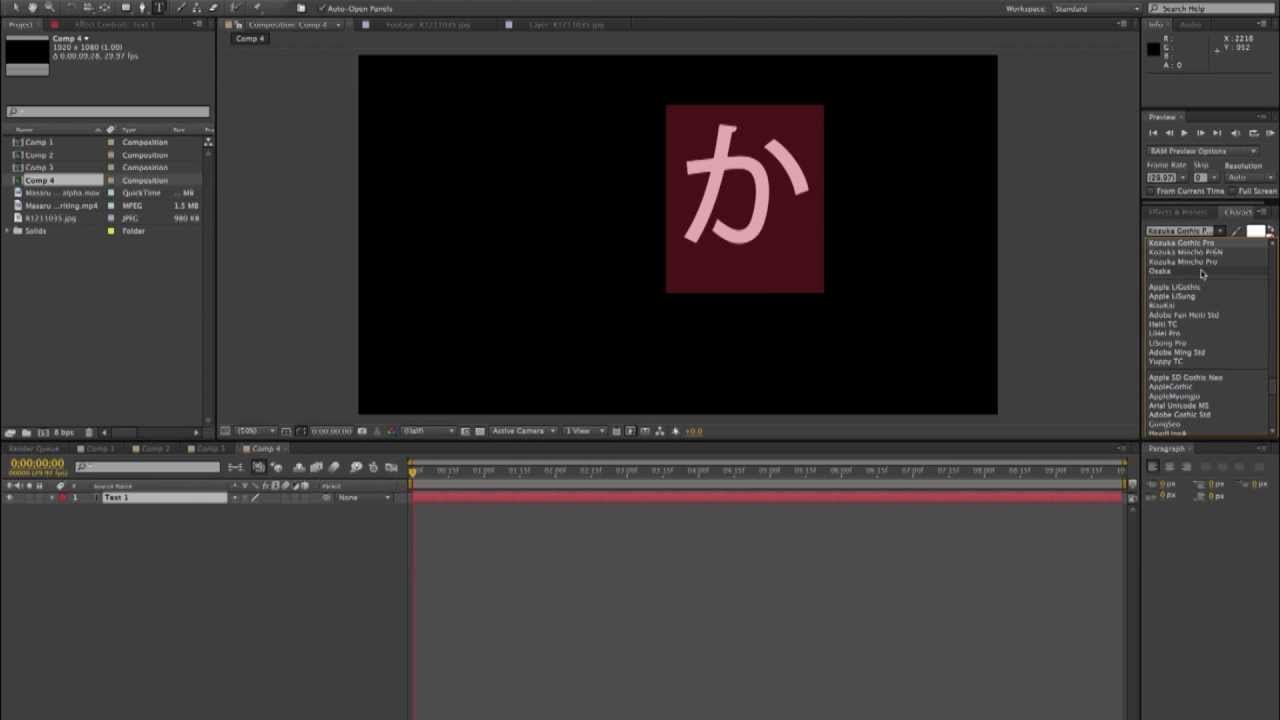Click the Text 1 red layer bar

768,497
